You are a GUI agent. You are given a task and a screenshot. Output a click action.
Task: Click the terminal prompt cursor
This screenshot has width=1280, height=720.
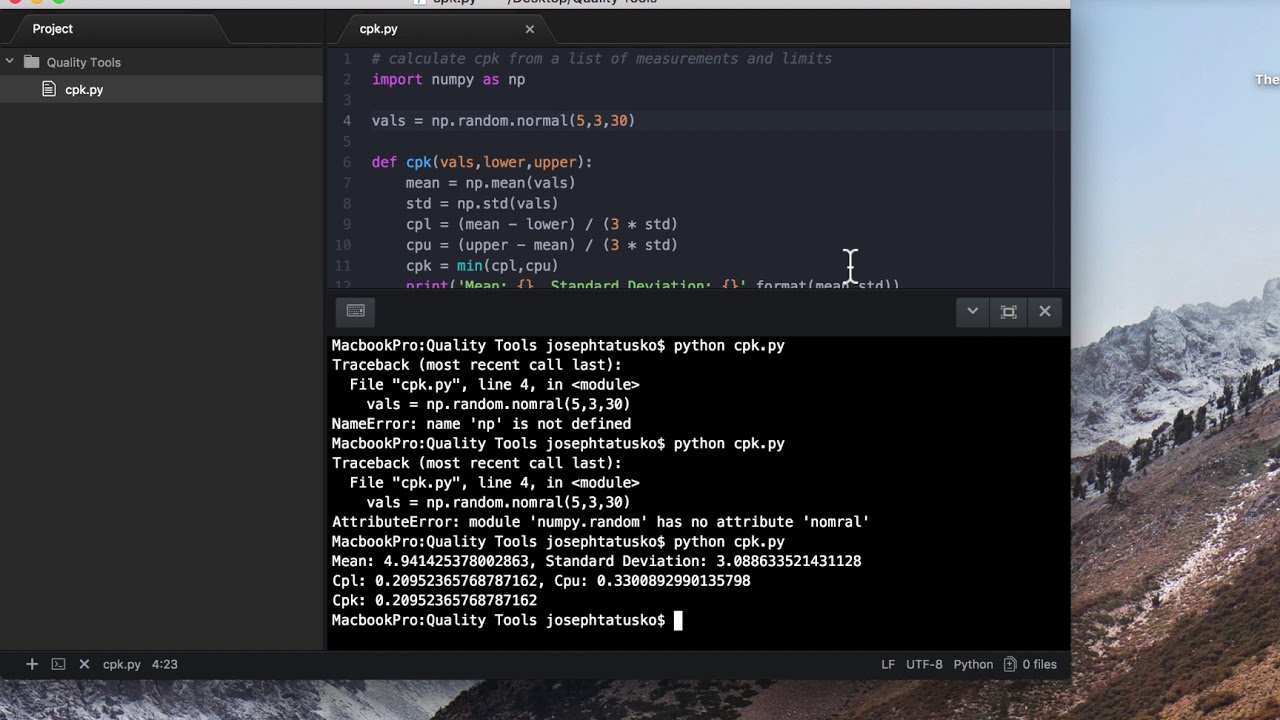[x=678, y=621]
